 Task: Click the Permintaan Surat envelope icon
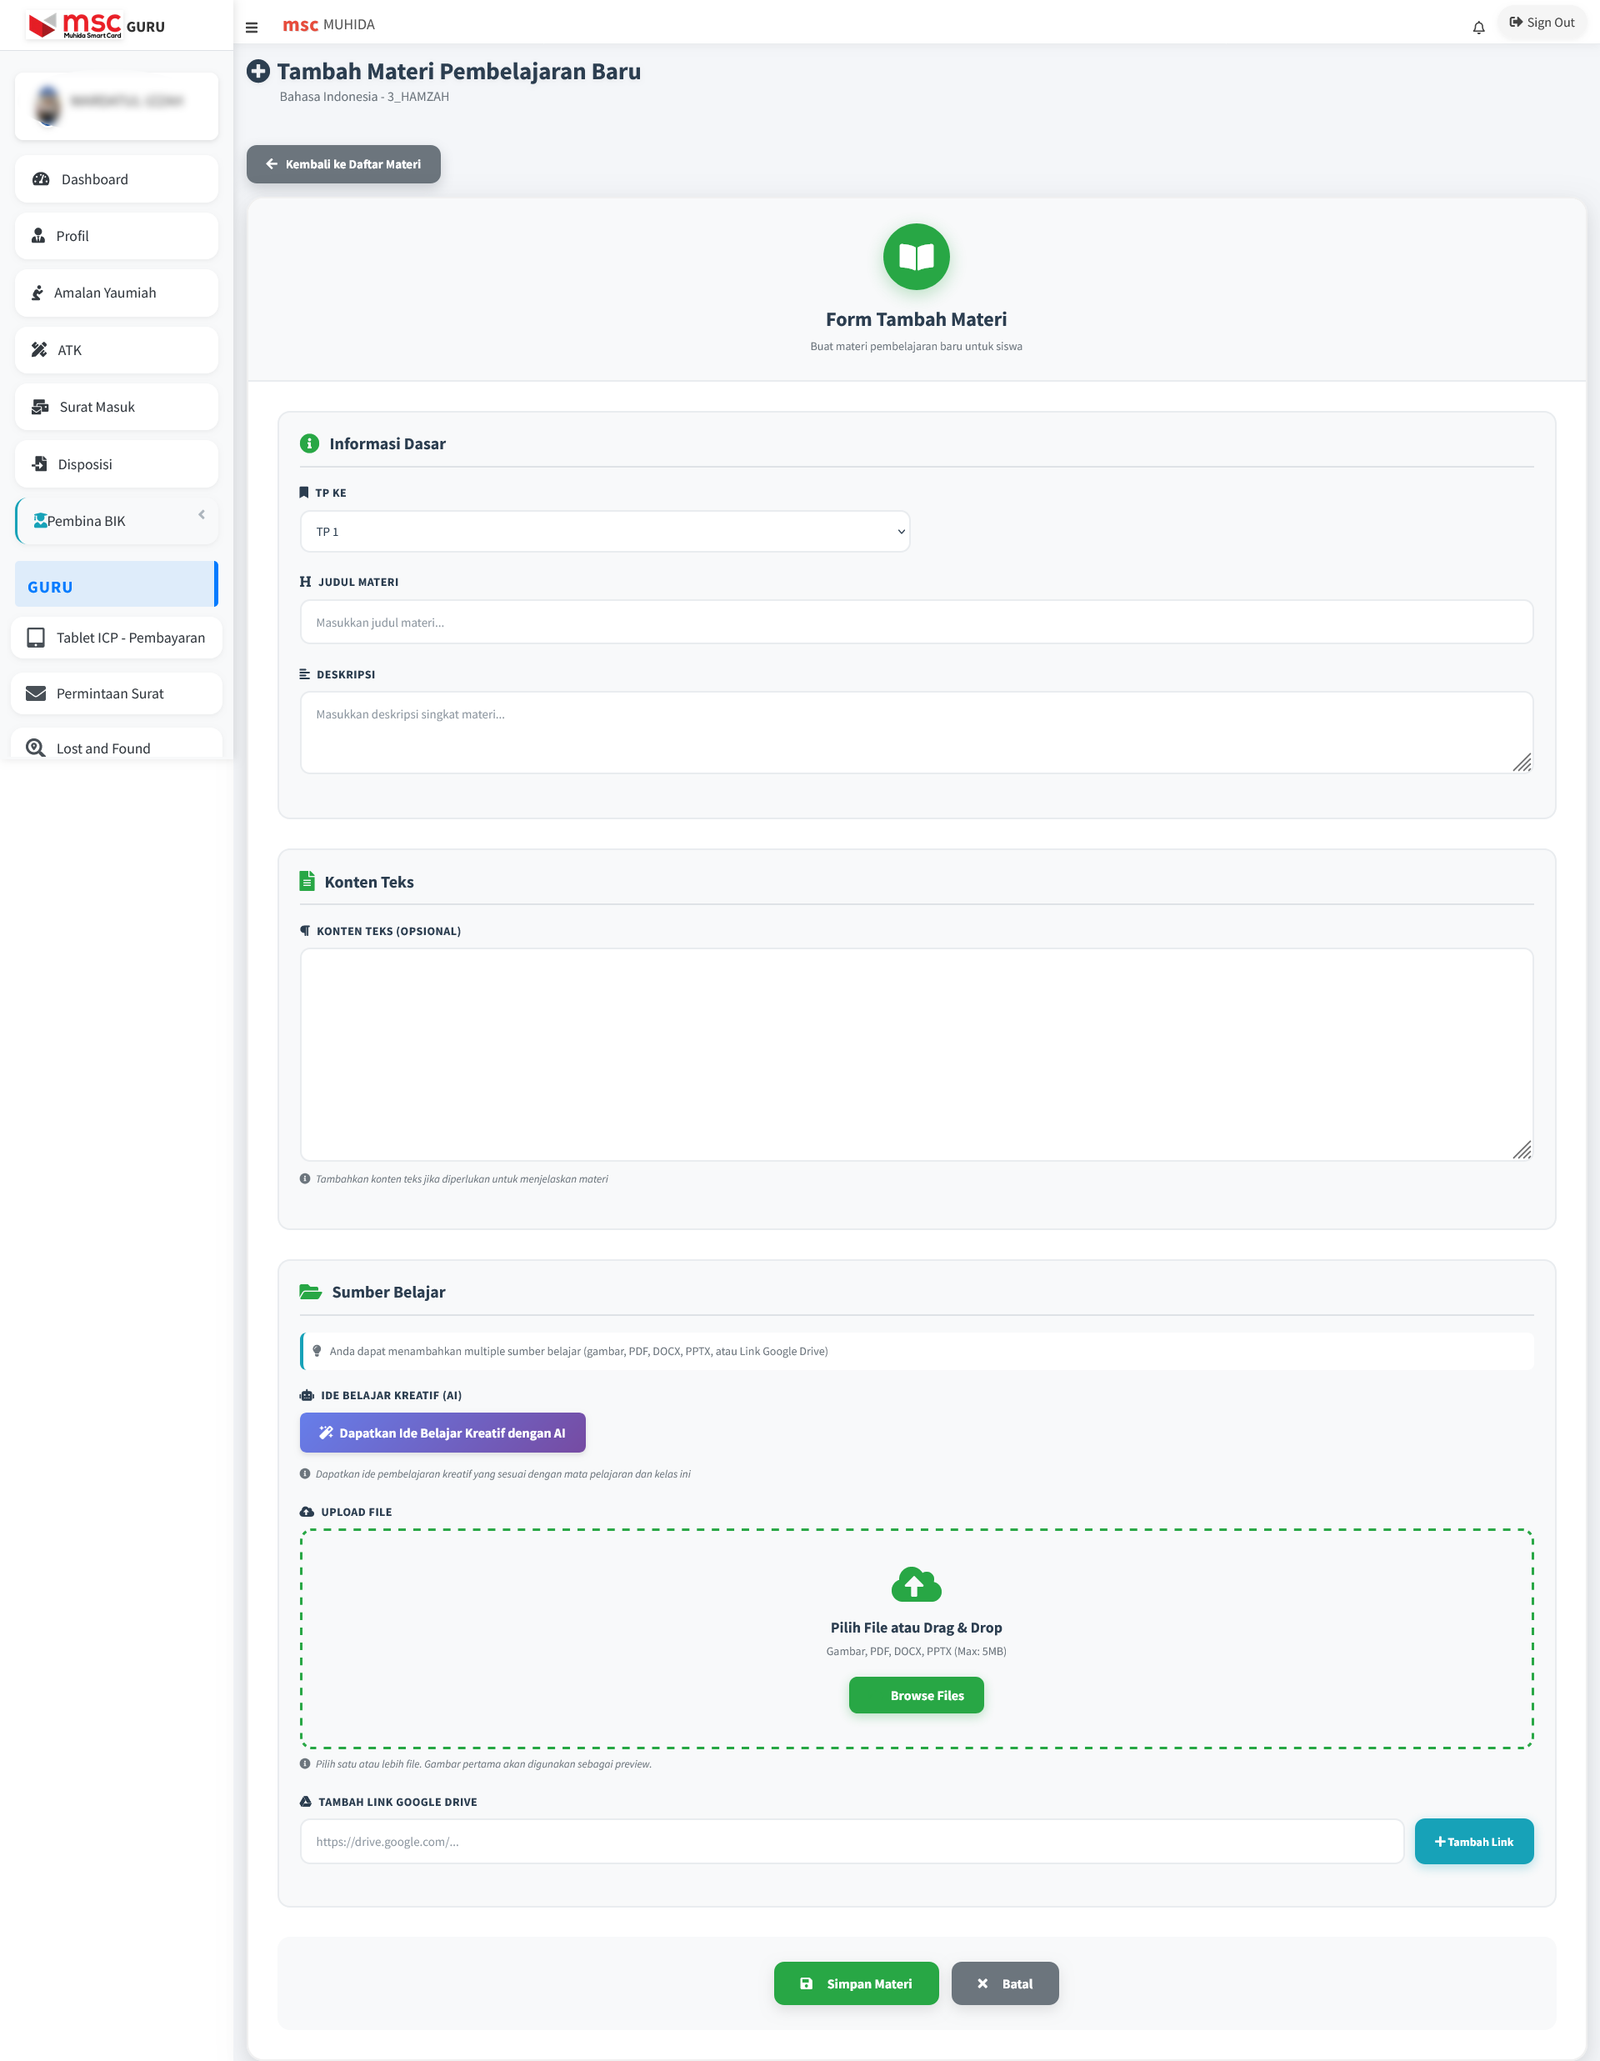coord(36,693)
